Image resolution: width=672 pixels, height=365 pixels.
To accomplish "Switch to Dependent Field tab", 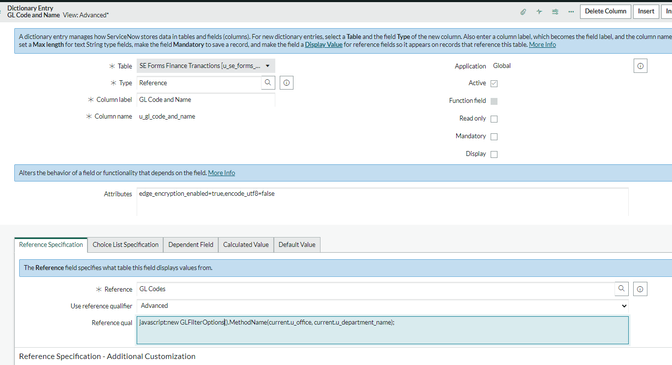I will 191,245.
